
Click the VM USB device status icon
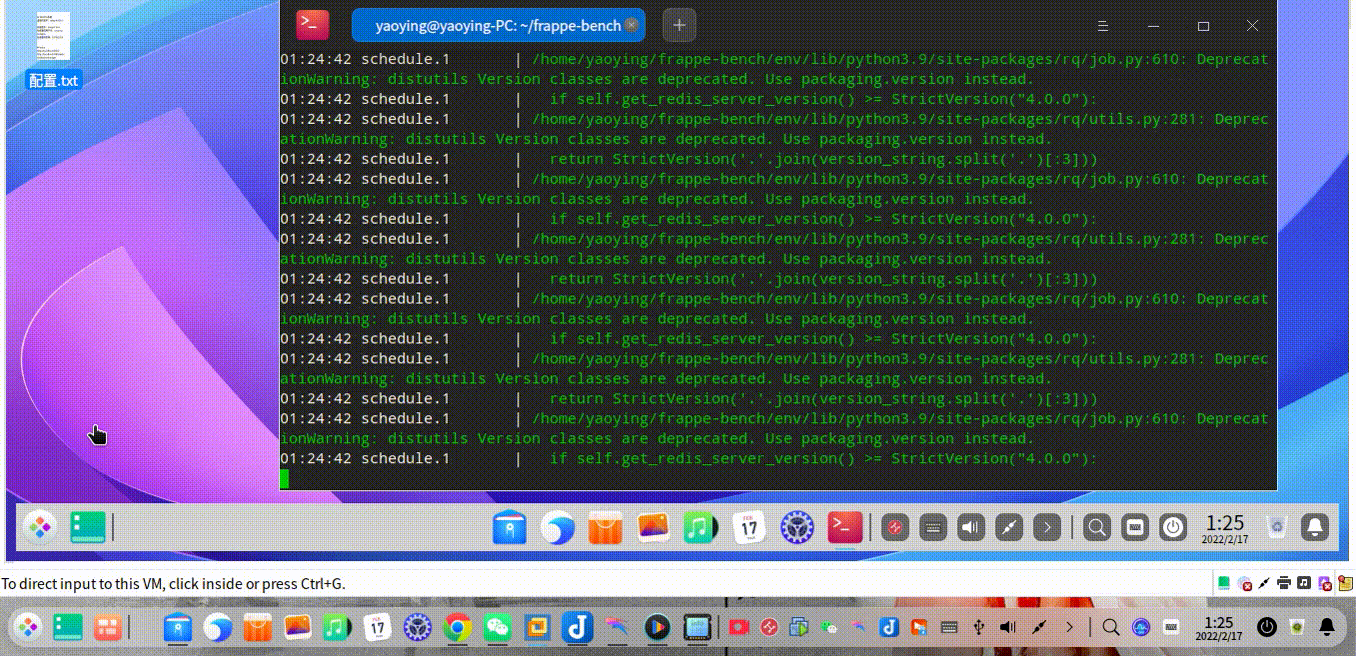click(x=1324, y=583)
